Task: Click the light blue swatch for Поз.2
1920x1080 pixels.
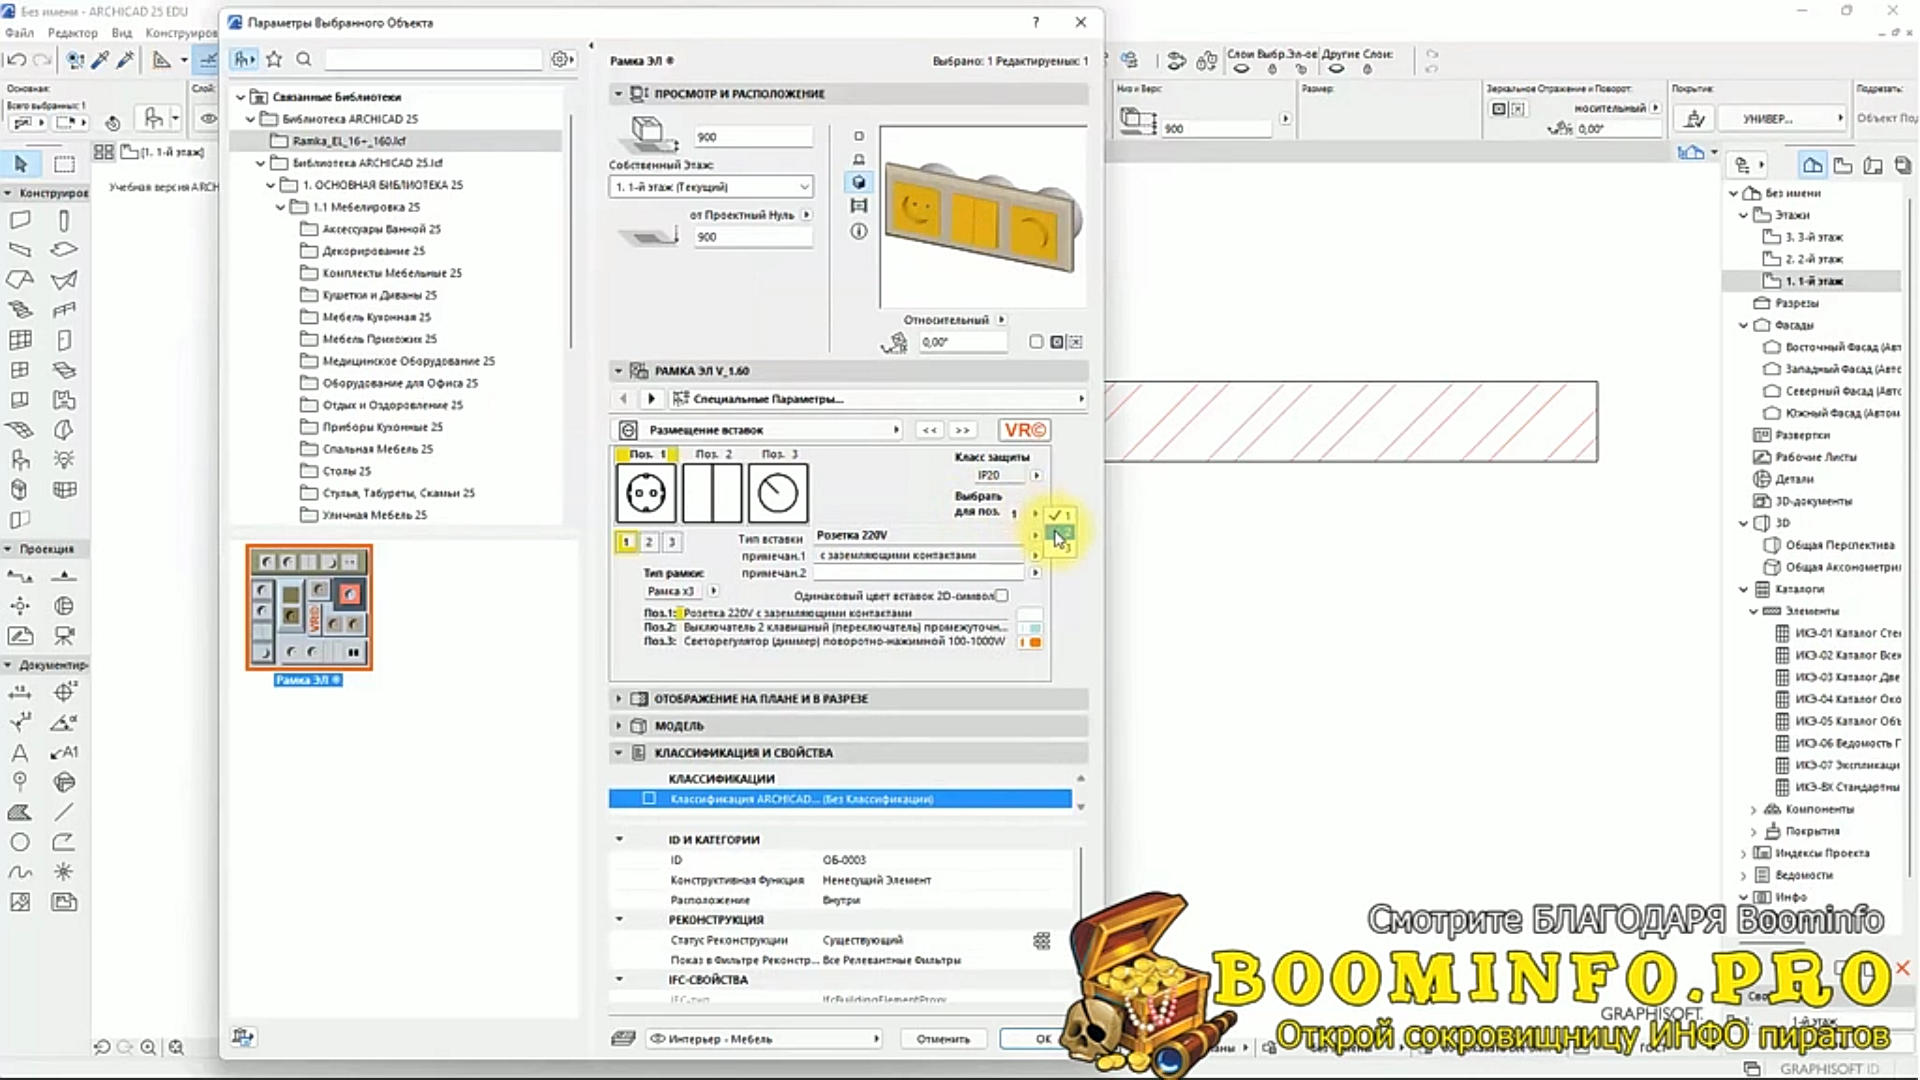Action: point(1035,628)
